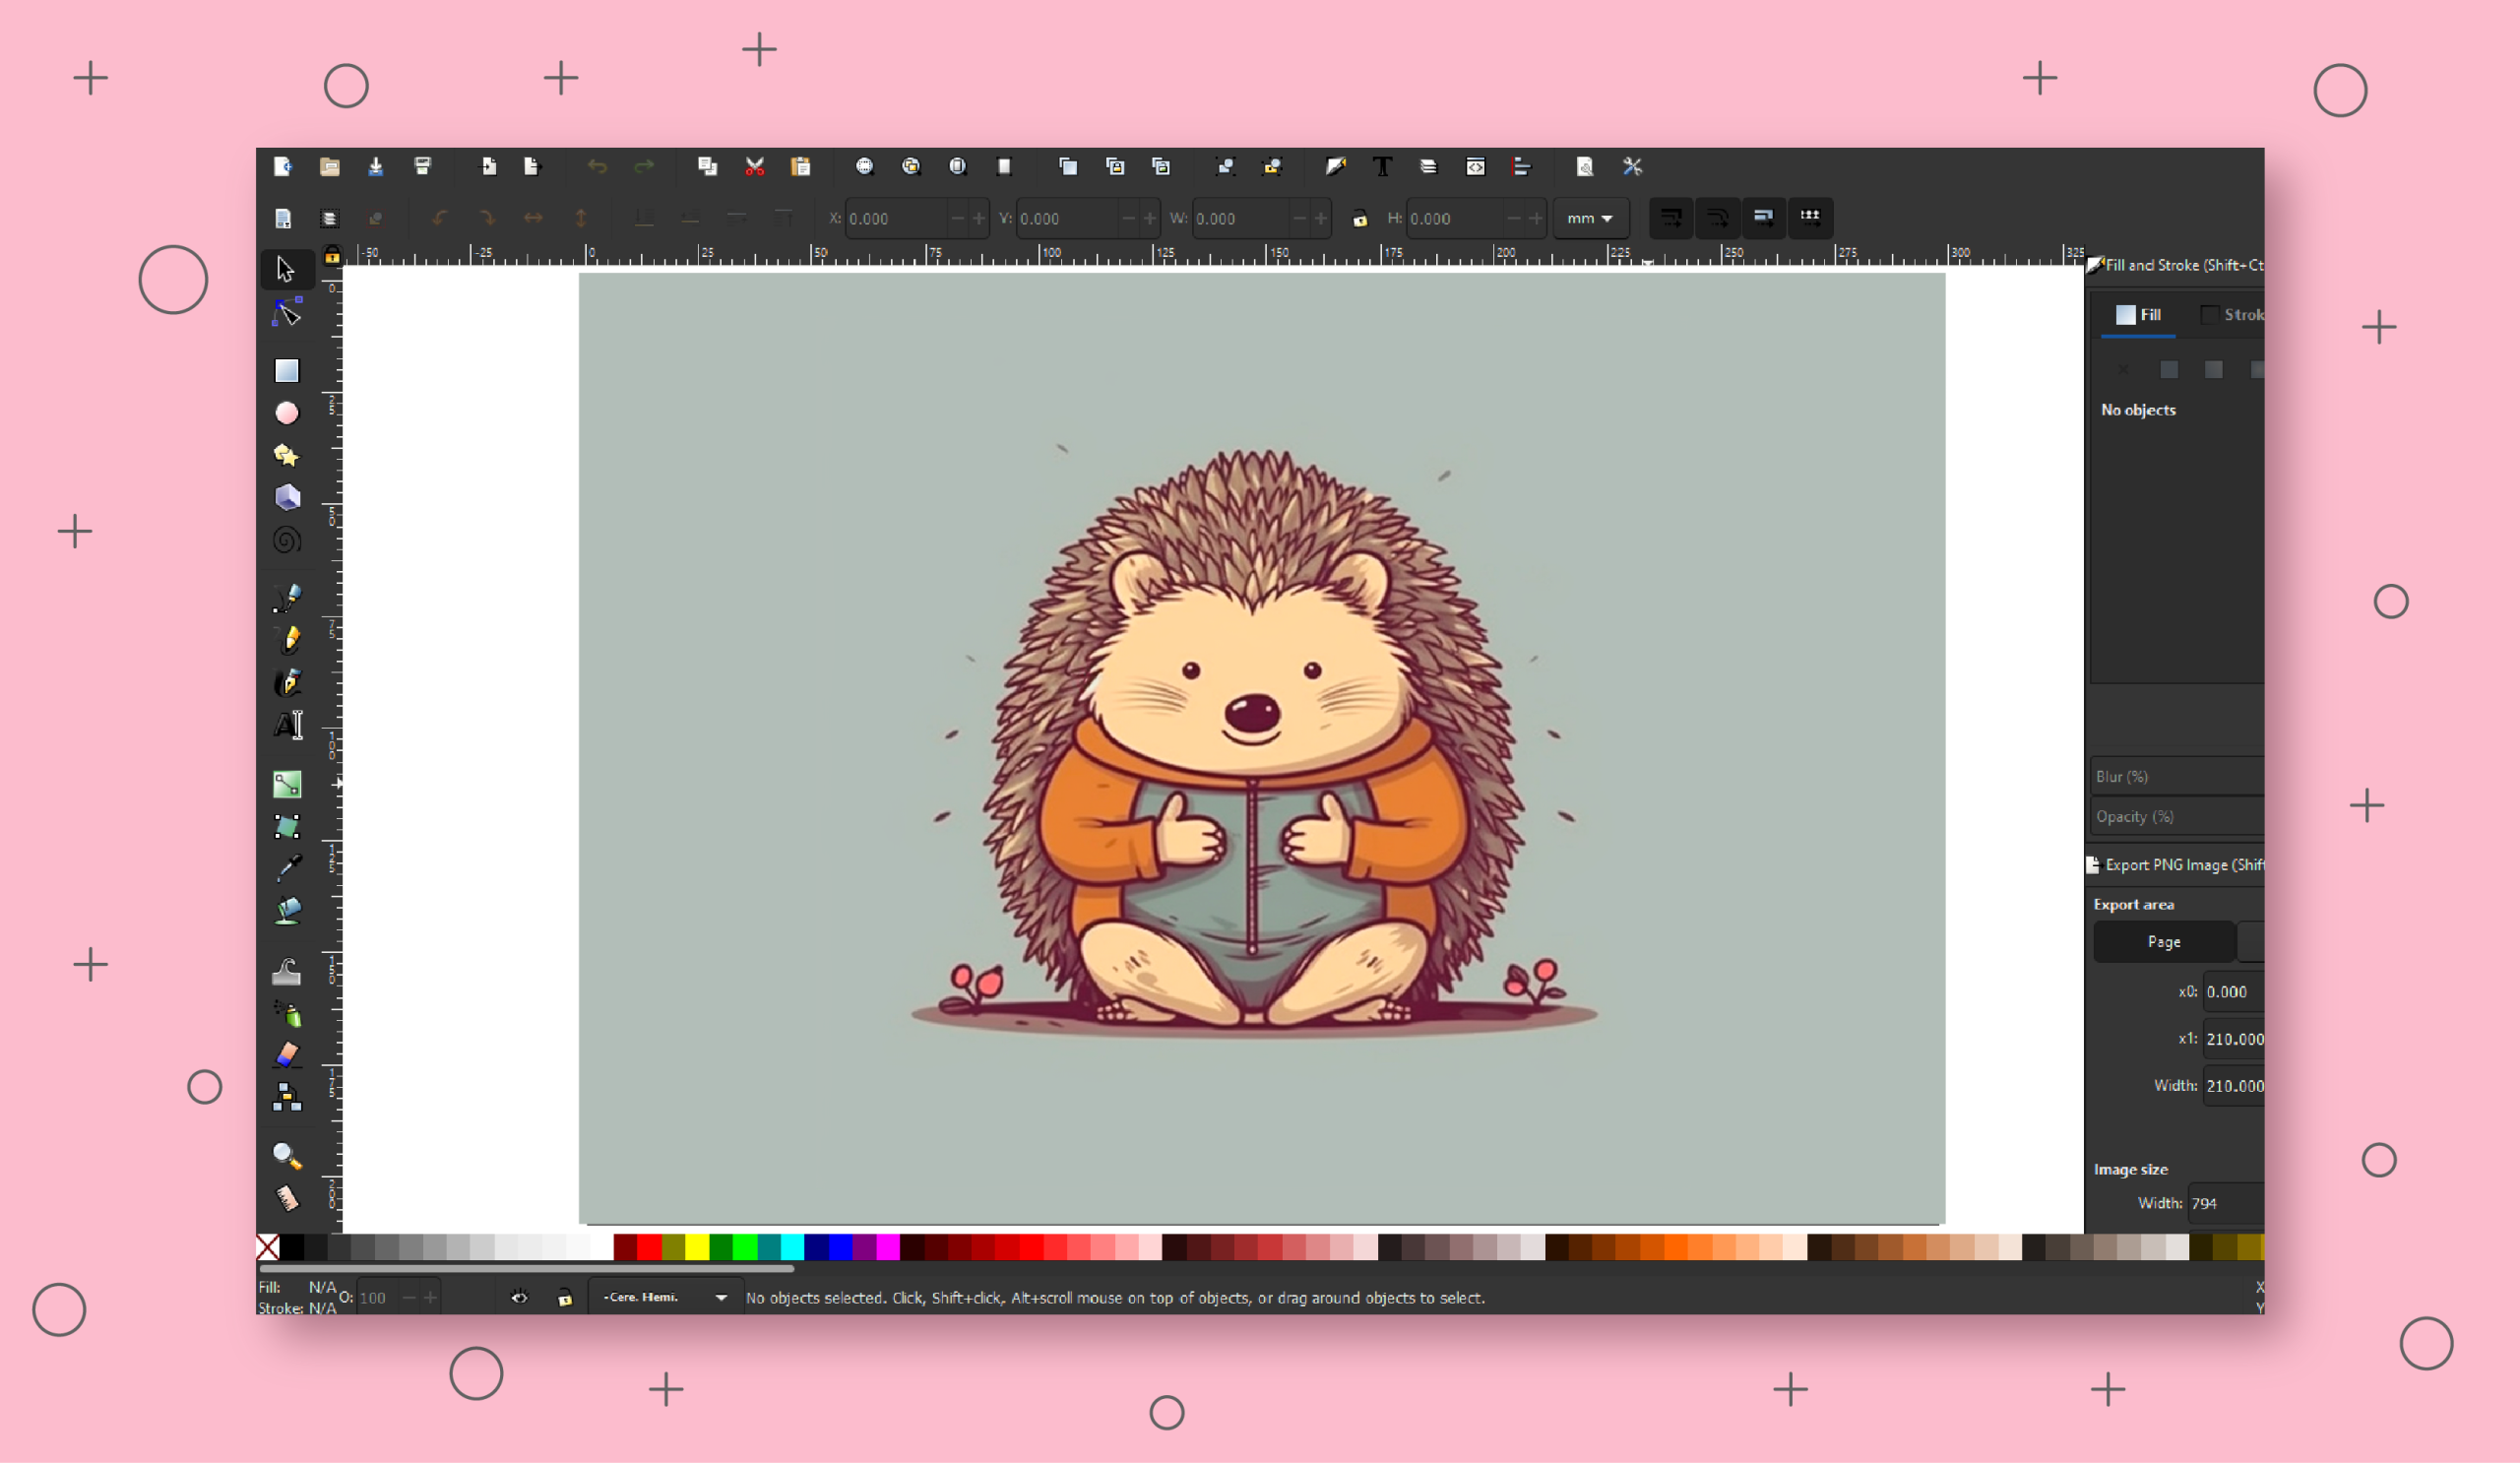Select the Eraser tool
2520x1463 pixels.
click(287, 1055)
